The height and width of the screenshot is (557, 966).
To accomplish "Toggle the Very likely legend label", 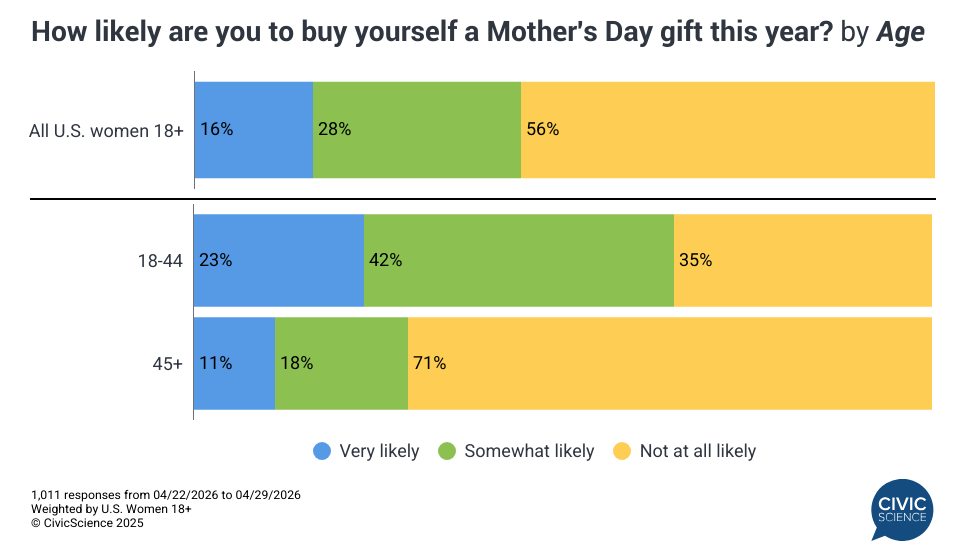I will coord(379,451).
